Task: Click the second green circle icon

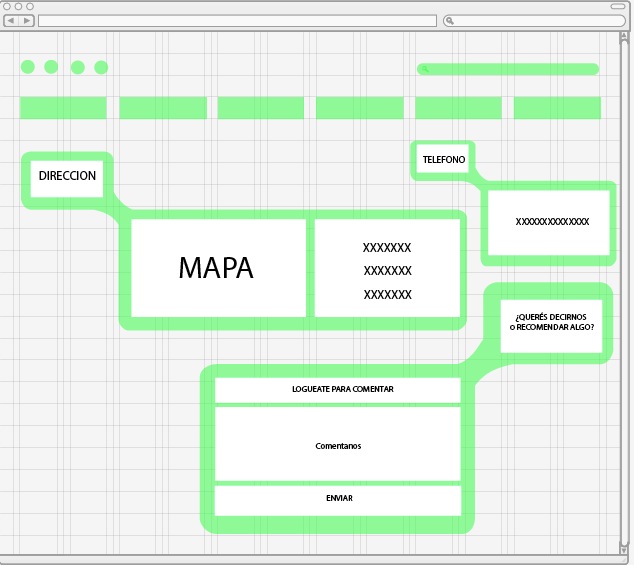Action: click(52, 67)
